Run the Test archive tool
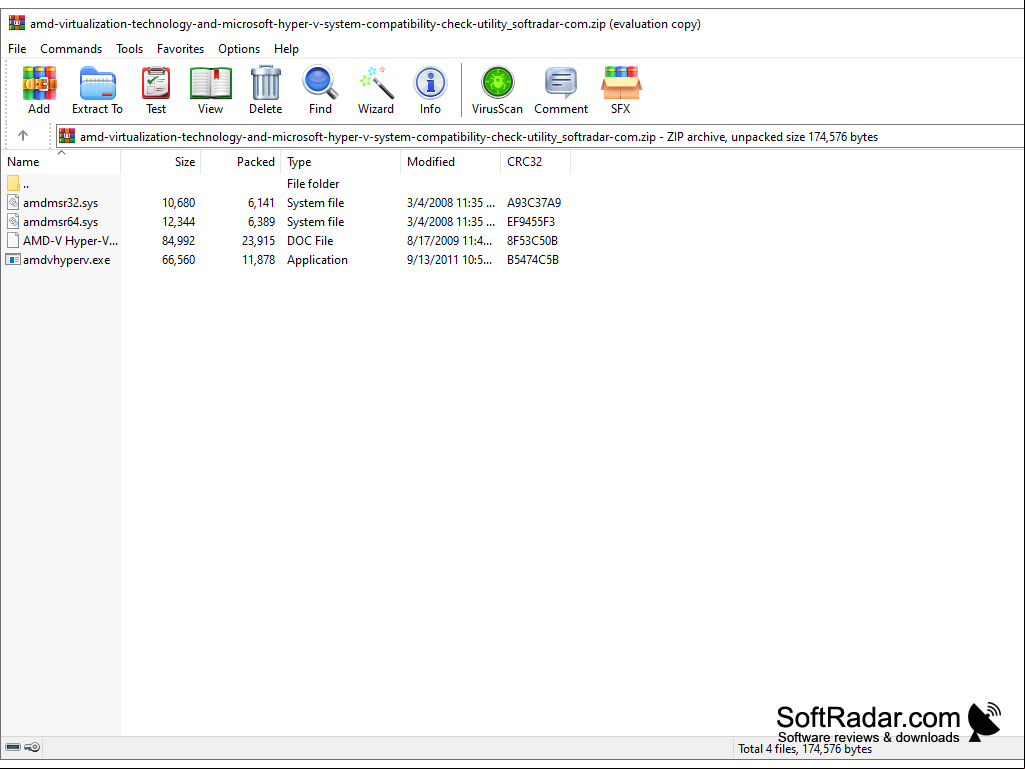This screenshot has width=1025, height=769. click(x=156, y=83)
